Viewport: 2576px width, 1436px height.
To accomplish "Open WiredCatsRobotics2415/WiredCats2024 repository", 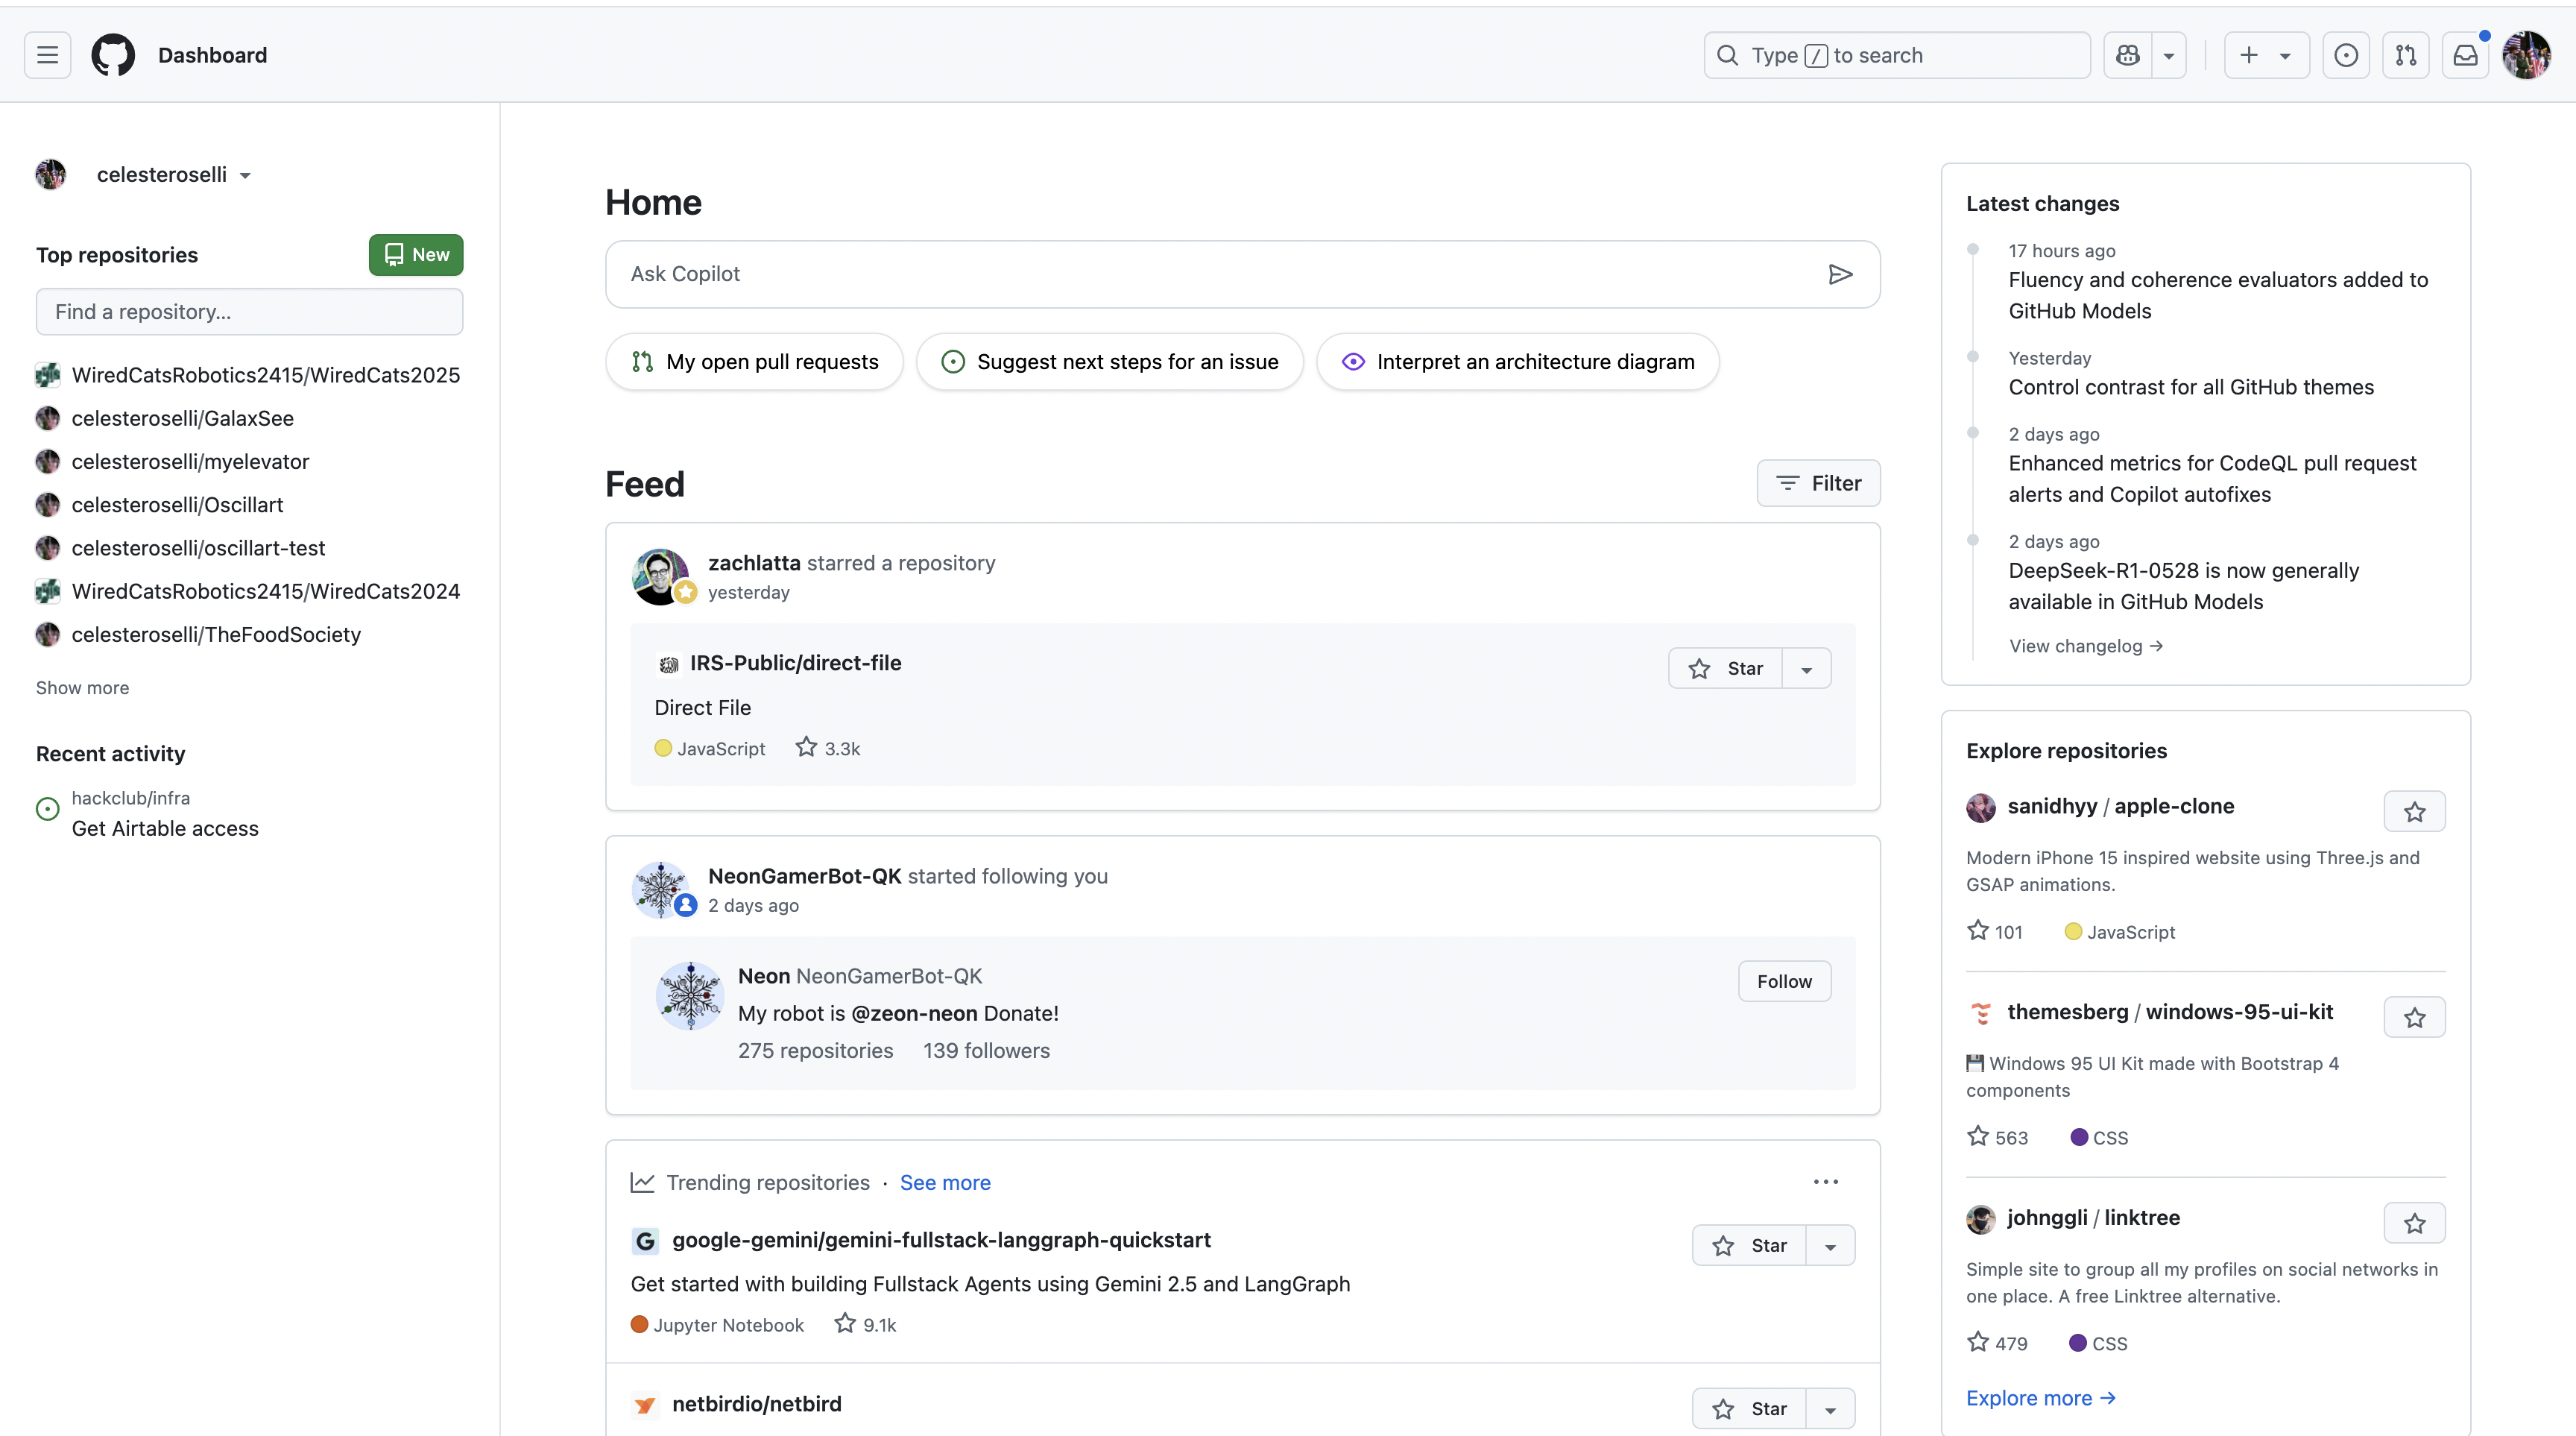I will click(x=266, y=591).
